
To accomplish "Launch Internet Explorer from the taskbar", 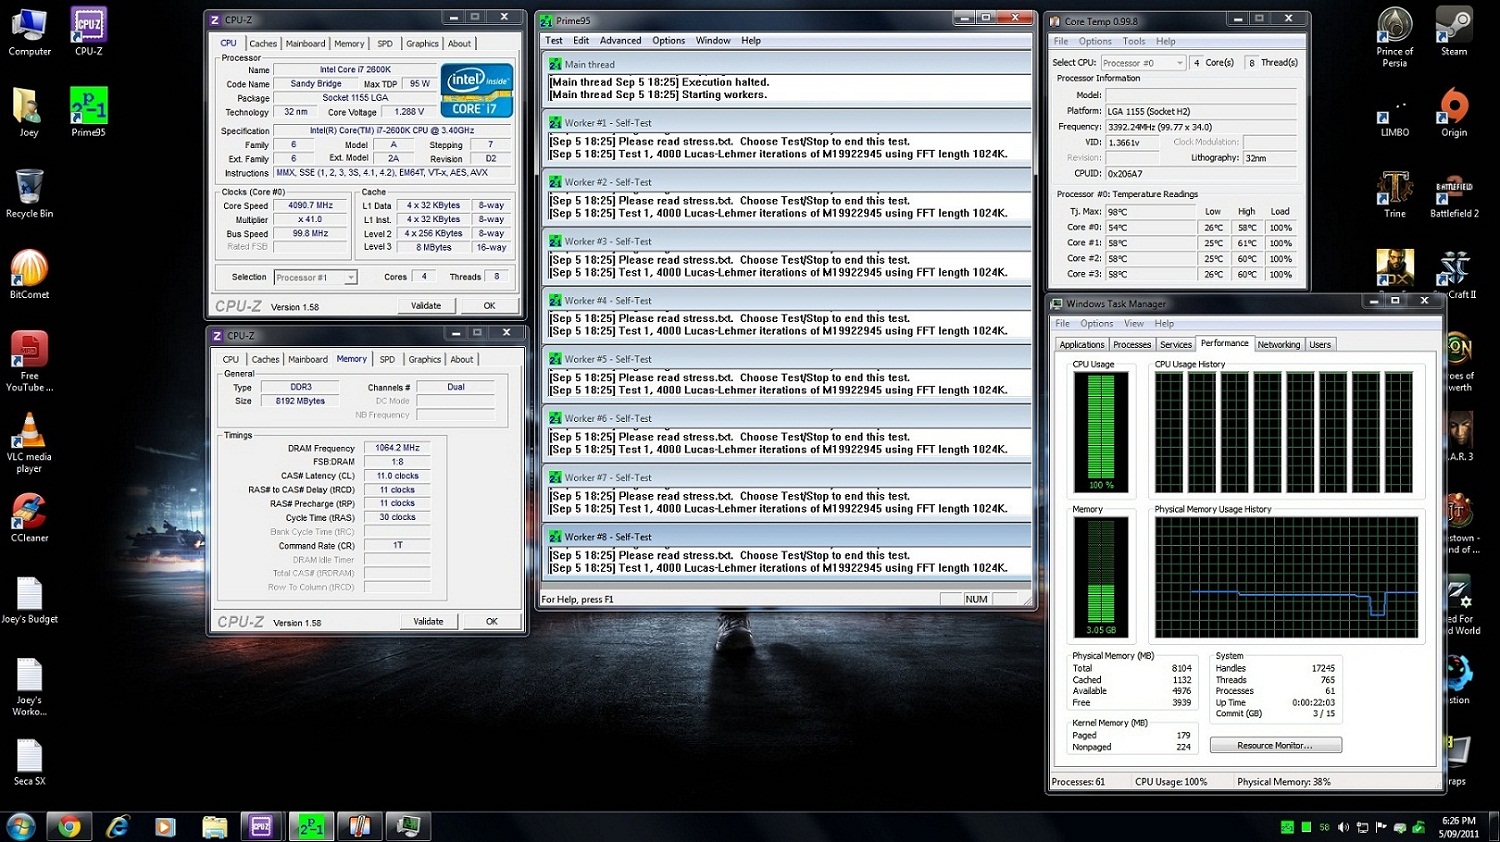I will [118, 826].
